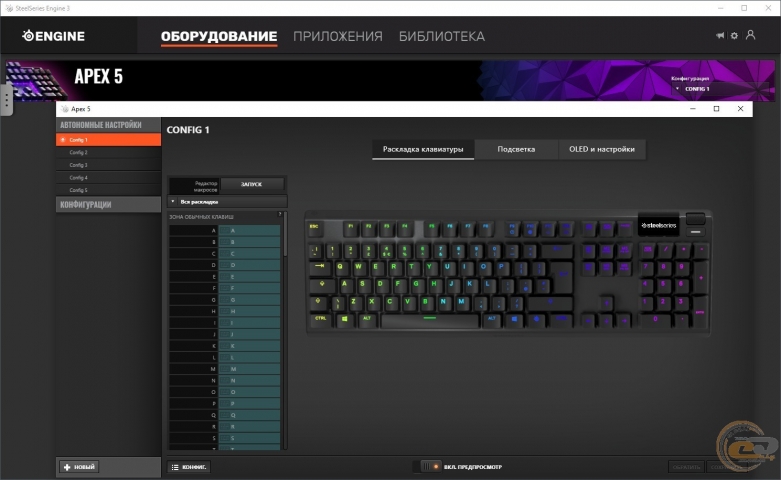Collapse the АВТОНОМНЫЕ НАСТРОЙКИ section
The image size is (781, 480).
coord(109,125)
